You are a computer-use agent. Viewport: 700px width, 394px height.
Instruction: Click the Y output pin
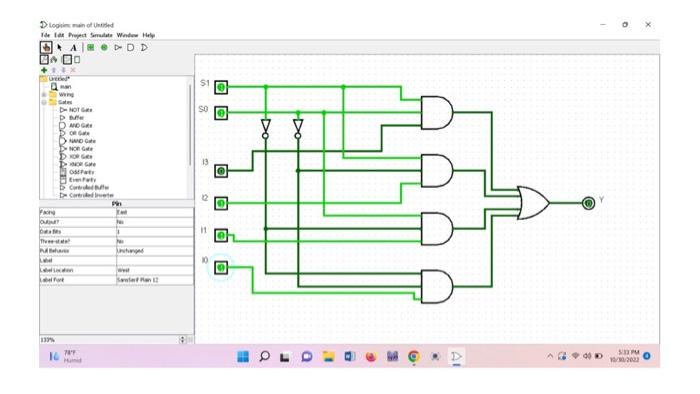(x=588, y=203)
